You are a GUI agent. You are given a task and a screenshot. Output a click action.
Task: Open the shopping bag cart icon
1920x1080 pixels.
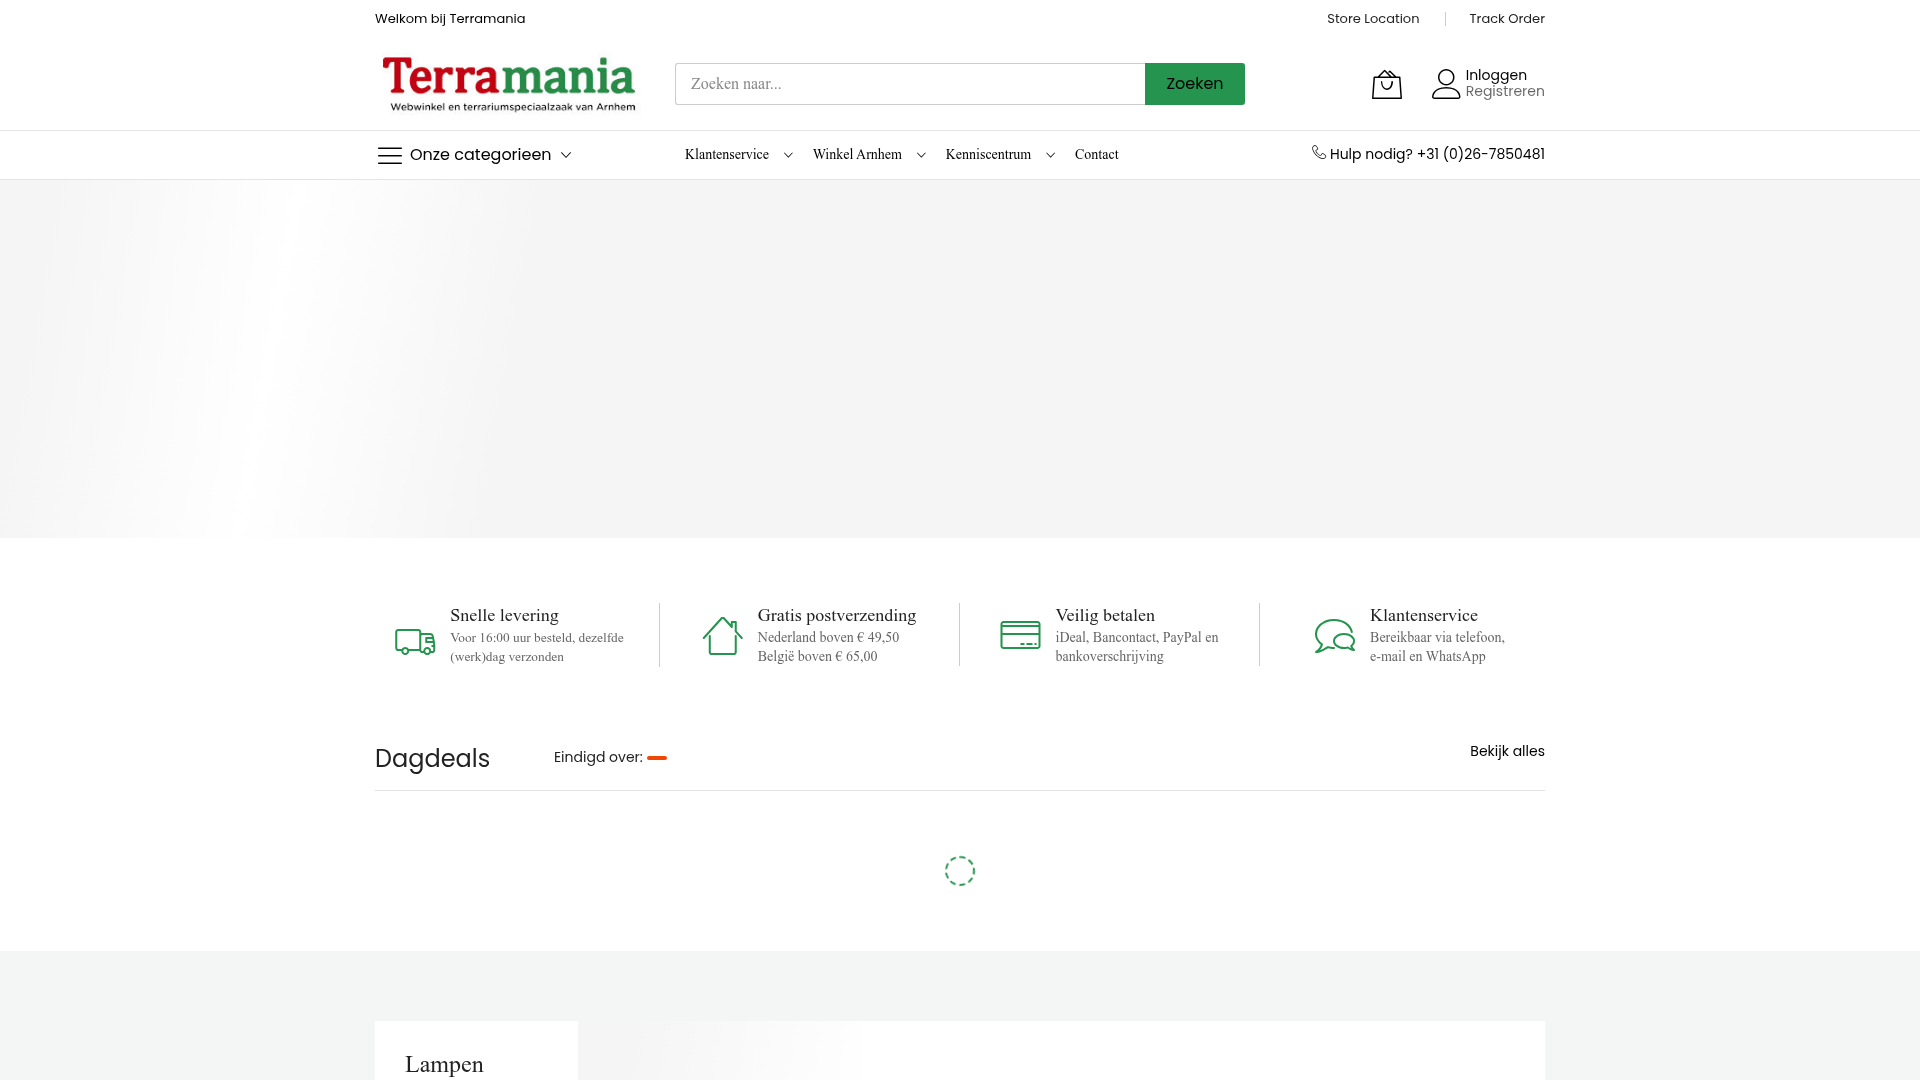pyautogui.click(x=1386, y=85)
